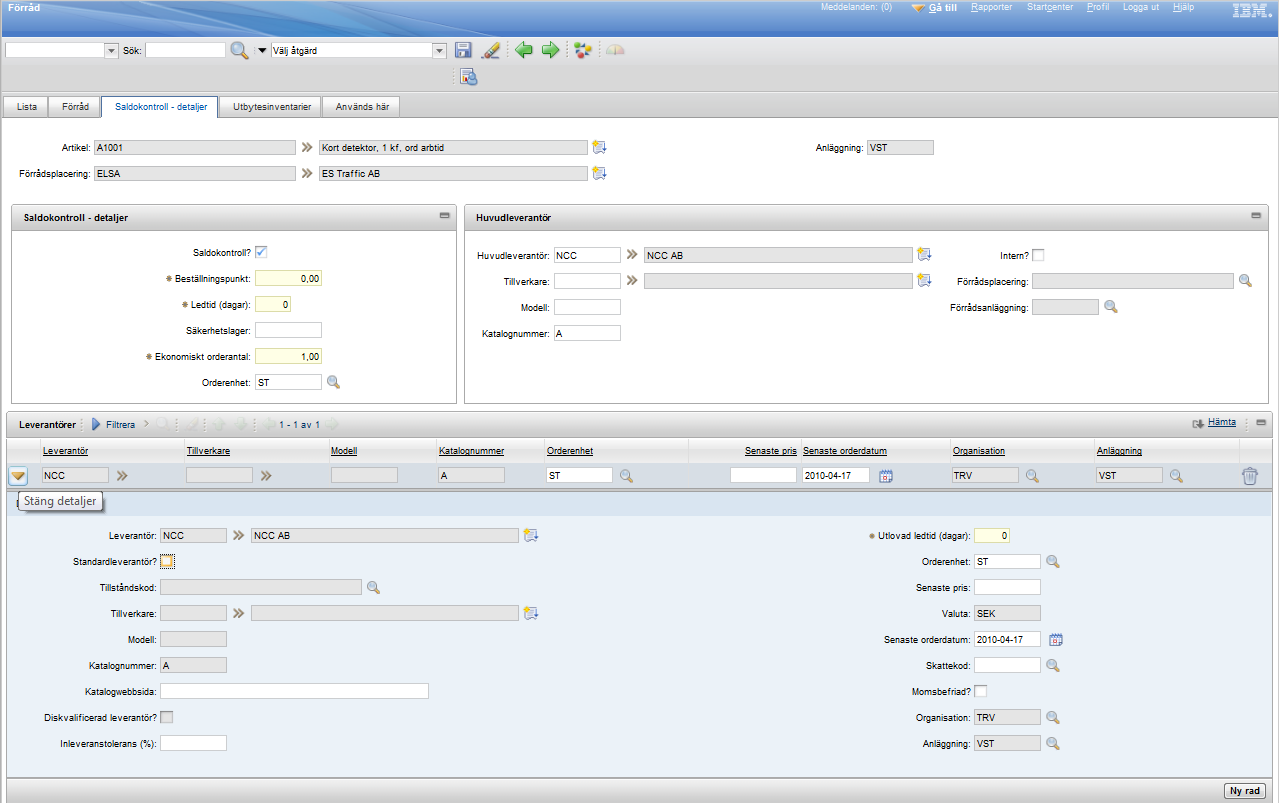Click Logga ut to sign out
Viewport: 1279px width, 803px height.
click(x=1141, y=7)
